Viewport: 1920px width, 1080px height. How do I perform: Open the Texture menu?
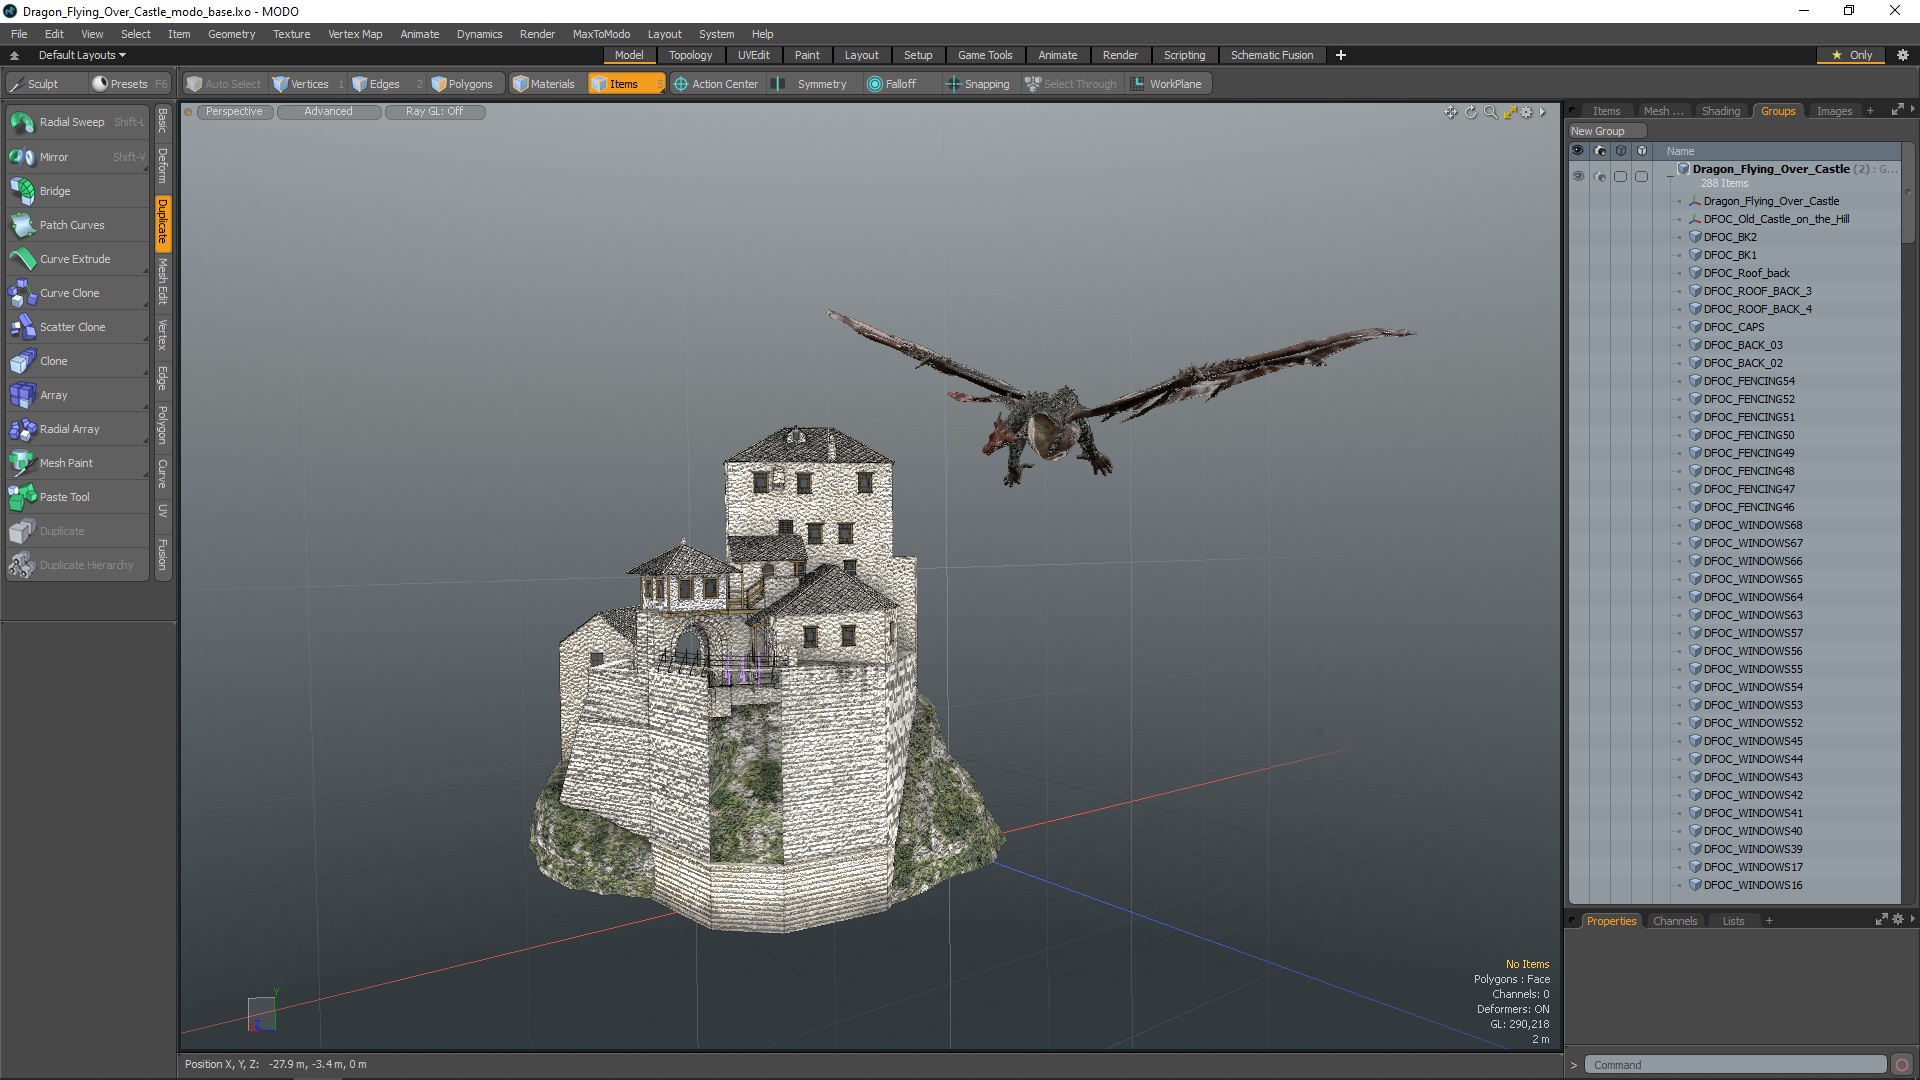click(291, 34)
